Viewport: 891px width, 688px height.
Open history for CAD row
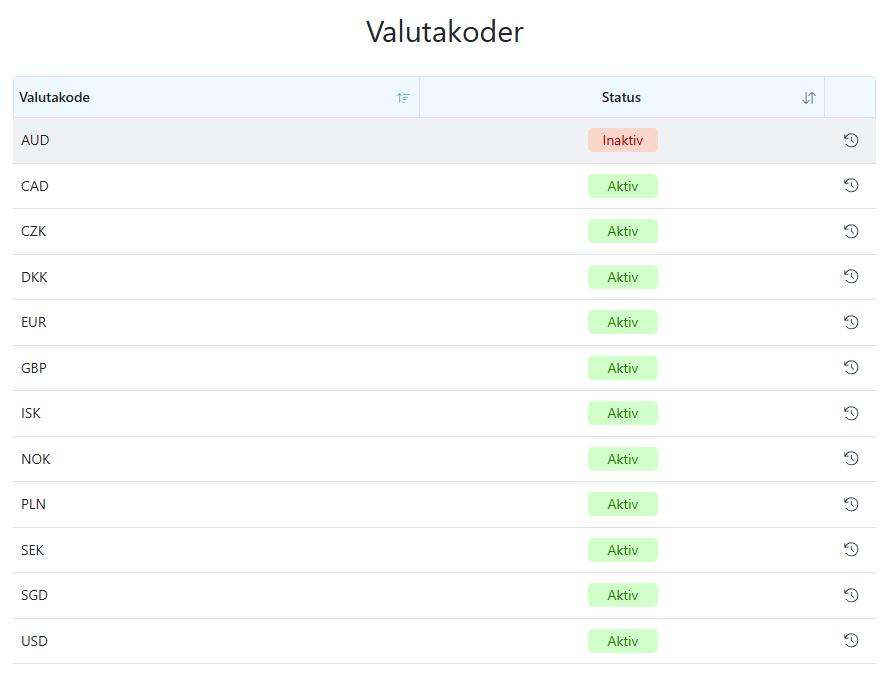pyautogui.click(x=851, y=186)
